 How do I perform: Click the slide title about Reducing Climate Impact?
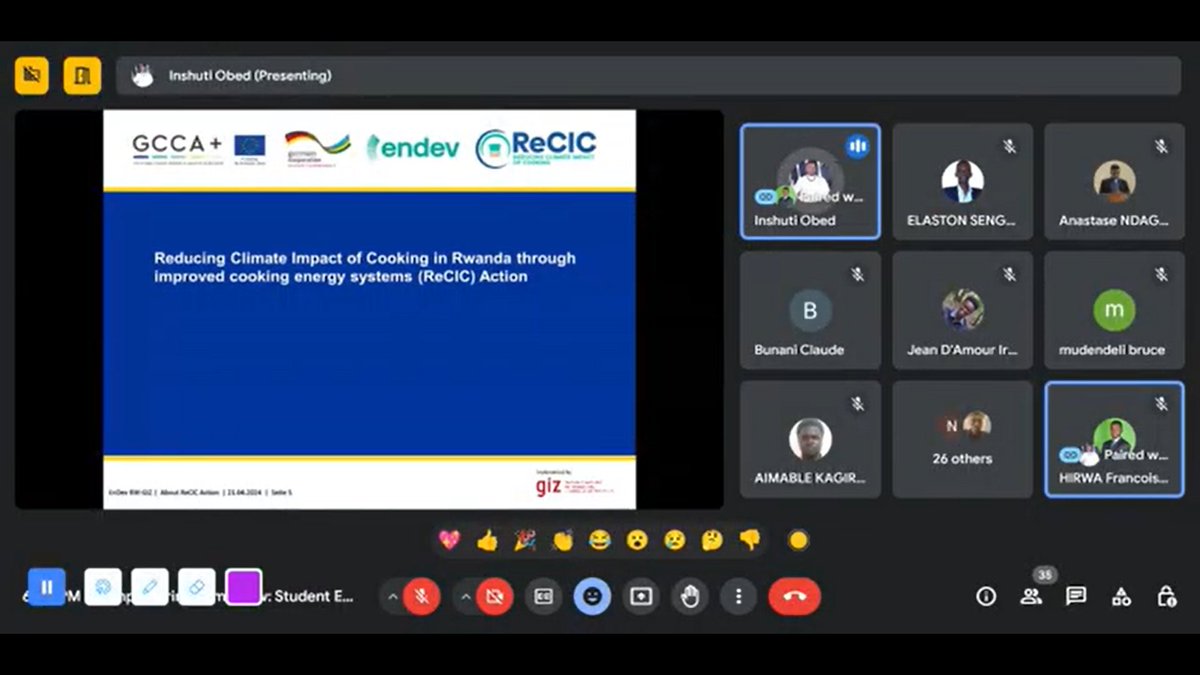[x=365, y=267]
